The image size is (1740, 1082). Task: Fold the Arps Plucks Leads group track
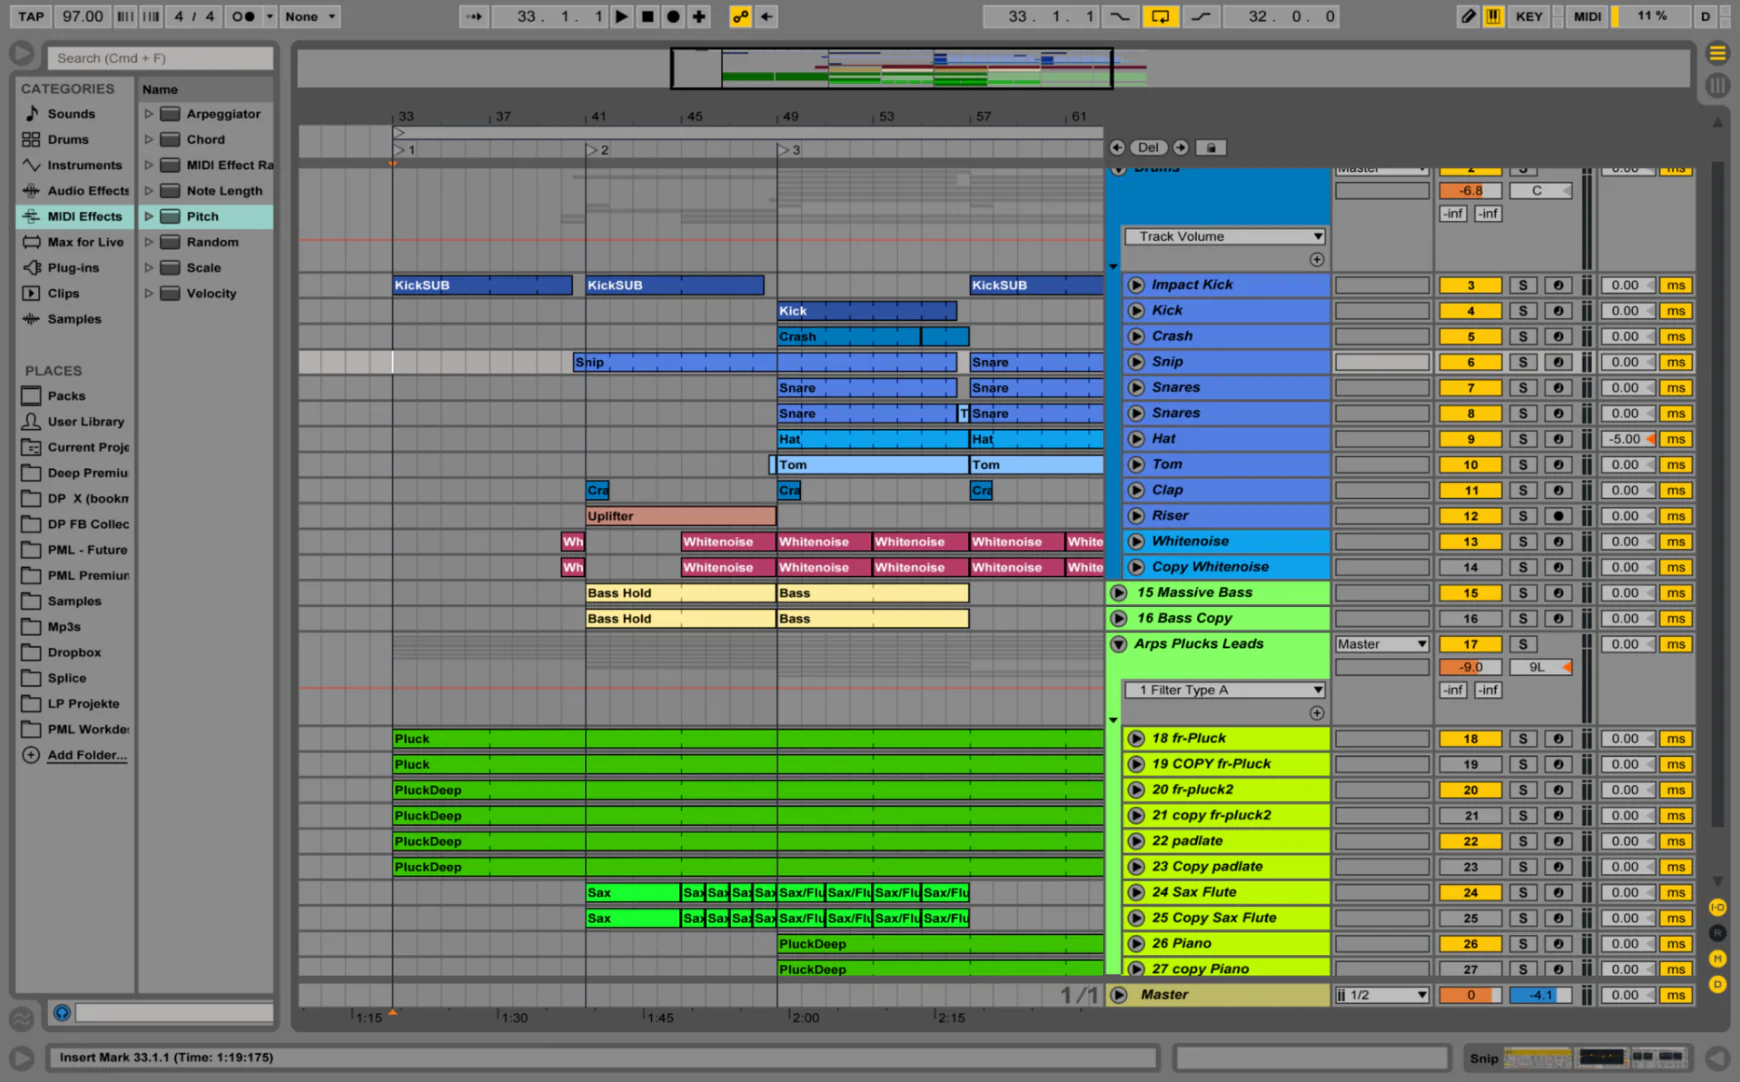point(1119,644)
